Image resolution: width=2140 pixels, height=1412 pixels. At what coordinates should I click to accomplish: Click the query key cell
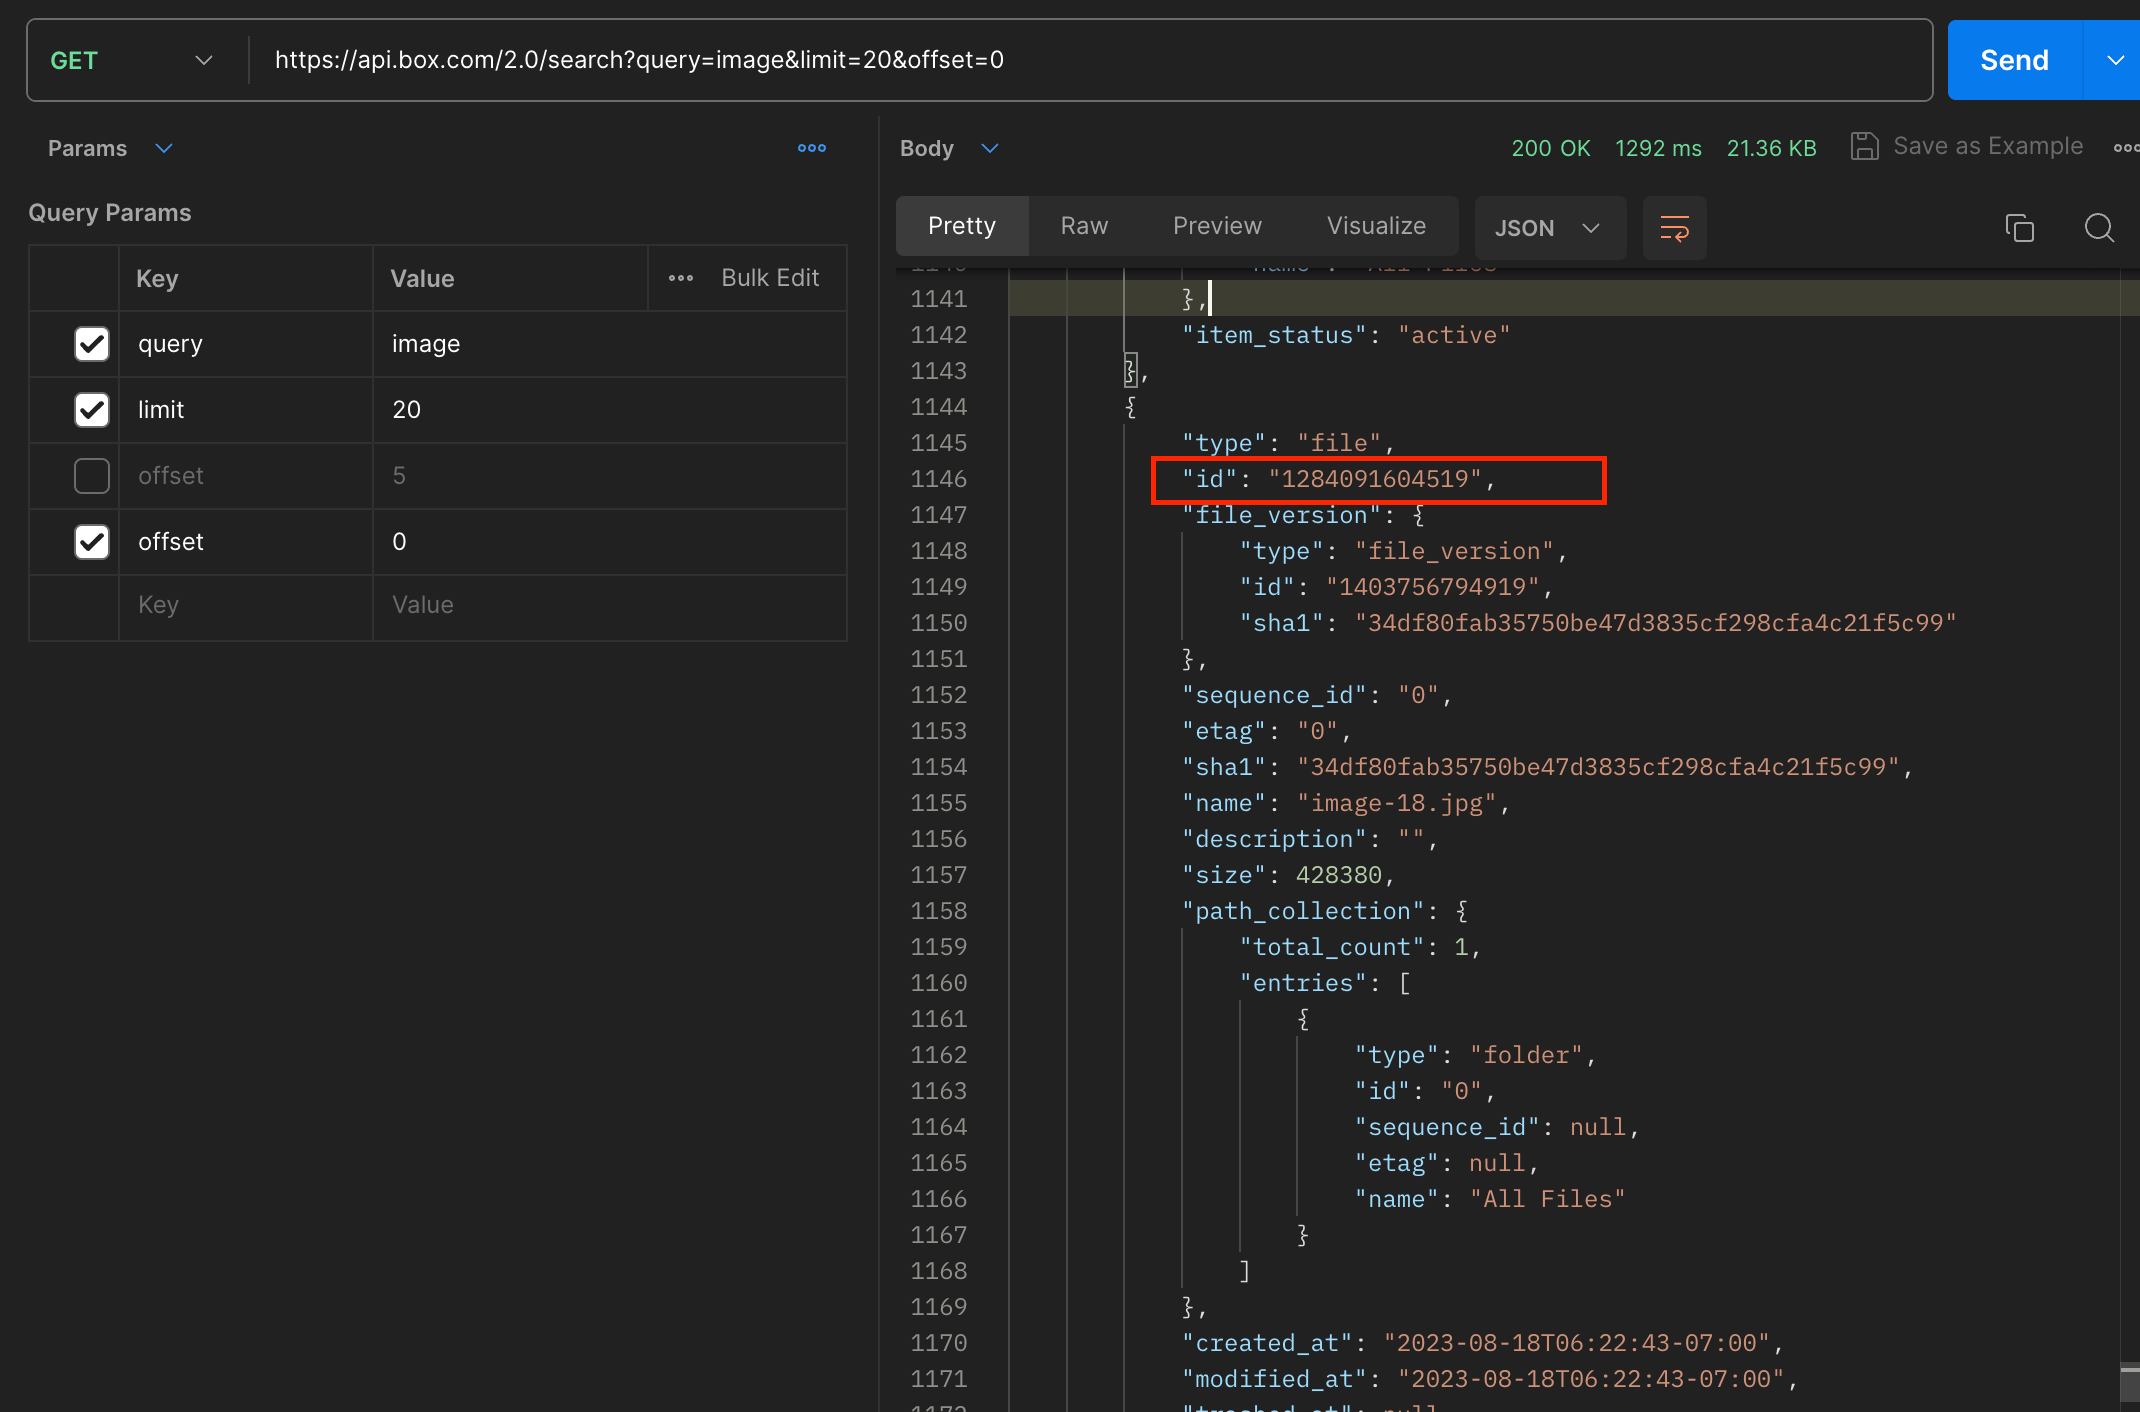(246, 344)
